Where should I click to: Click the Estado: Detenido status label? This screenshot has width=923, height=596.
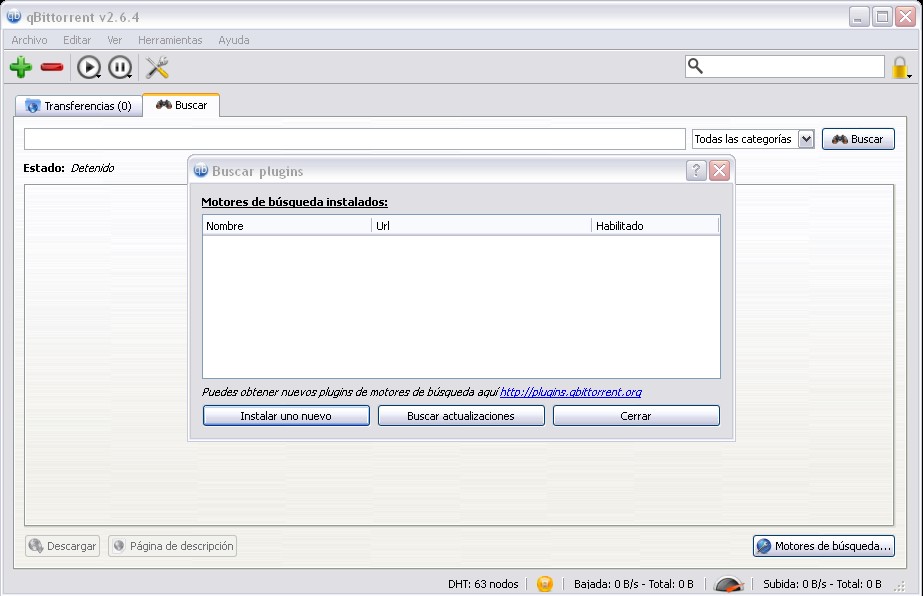(68, 168)
